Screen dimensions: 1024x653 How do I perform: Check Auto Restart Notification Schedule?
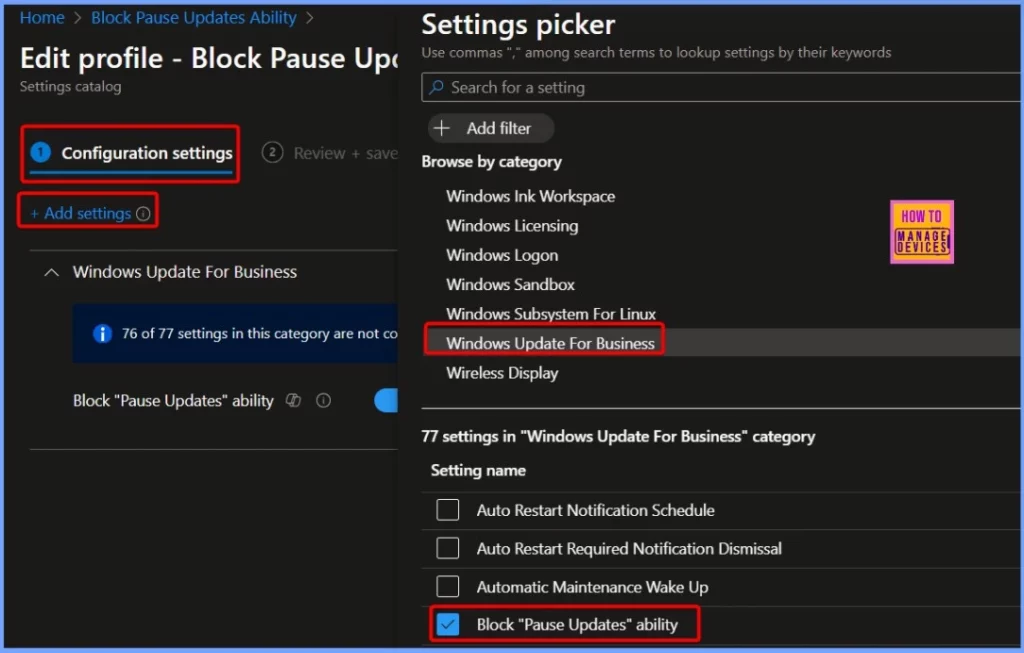(448, 510)
